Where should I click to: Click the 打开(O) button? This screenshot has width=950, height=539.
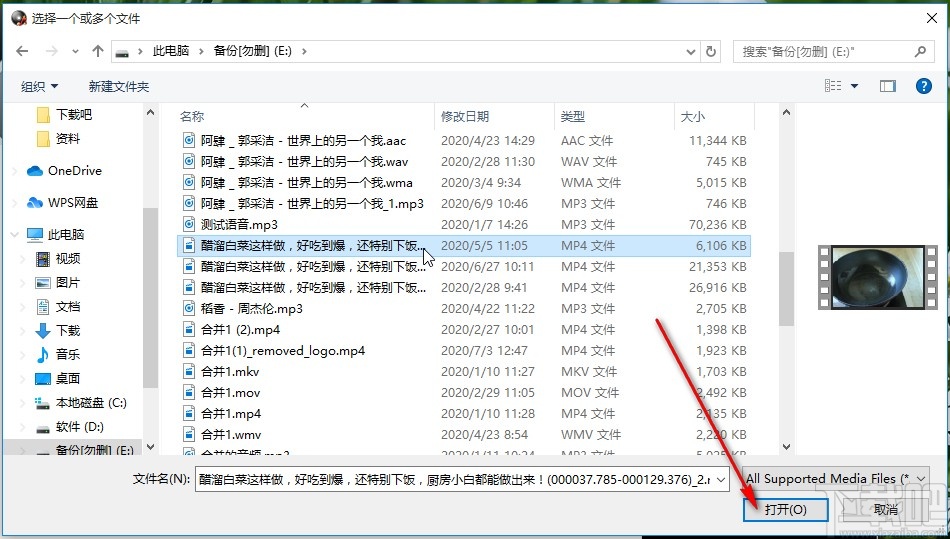tap(785, 509)
